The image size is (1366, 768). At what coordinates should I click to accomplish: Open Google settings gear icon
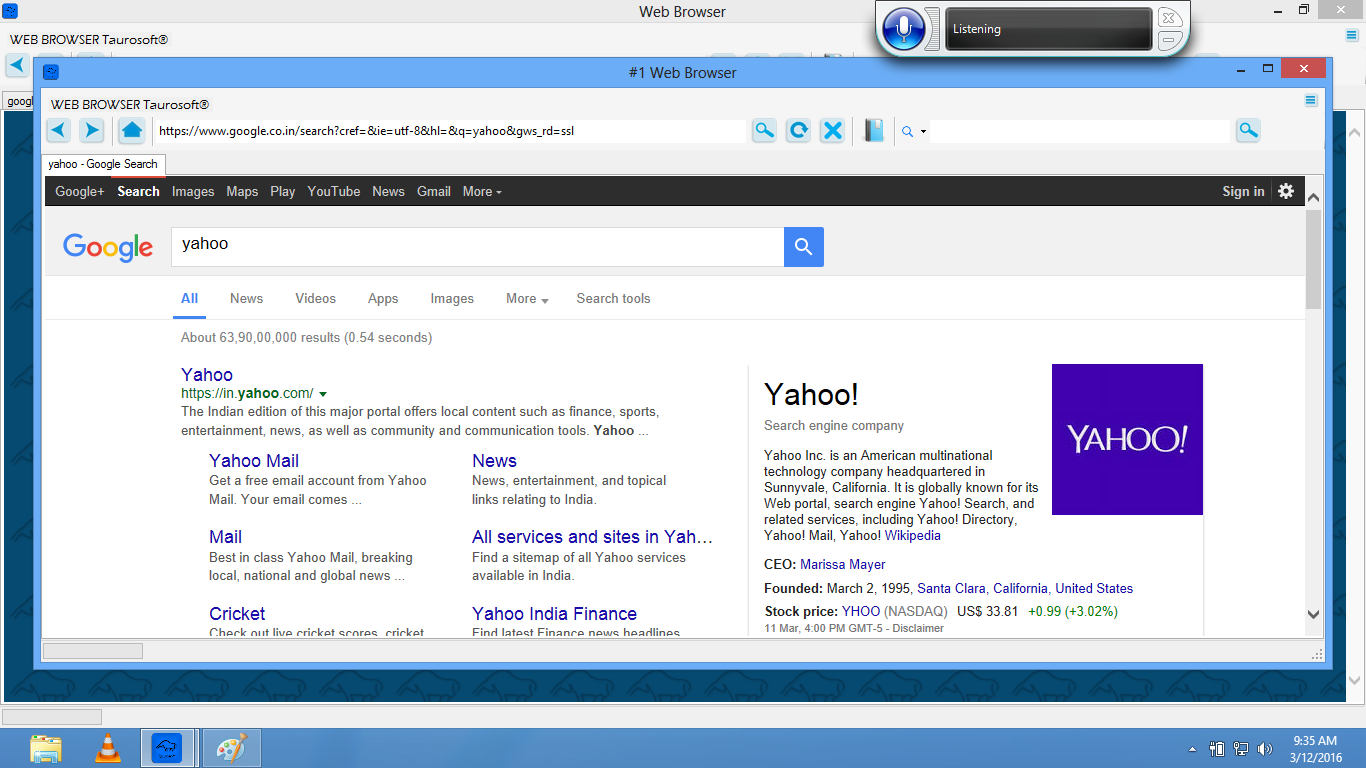click(x=1286, y=191)
